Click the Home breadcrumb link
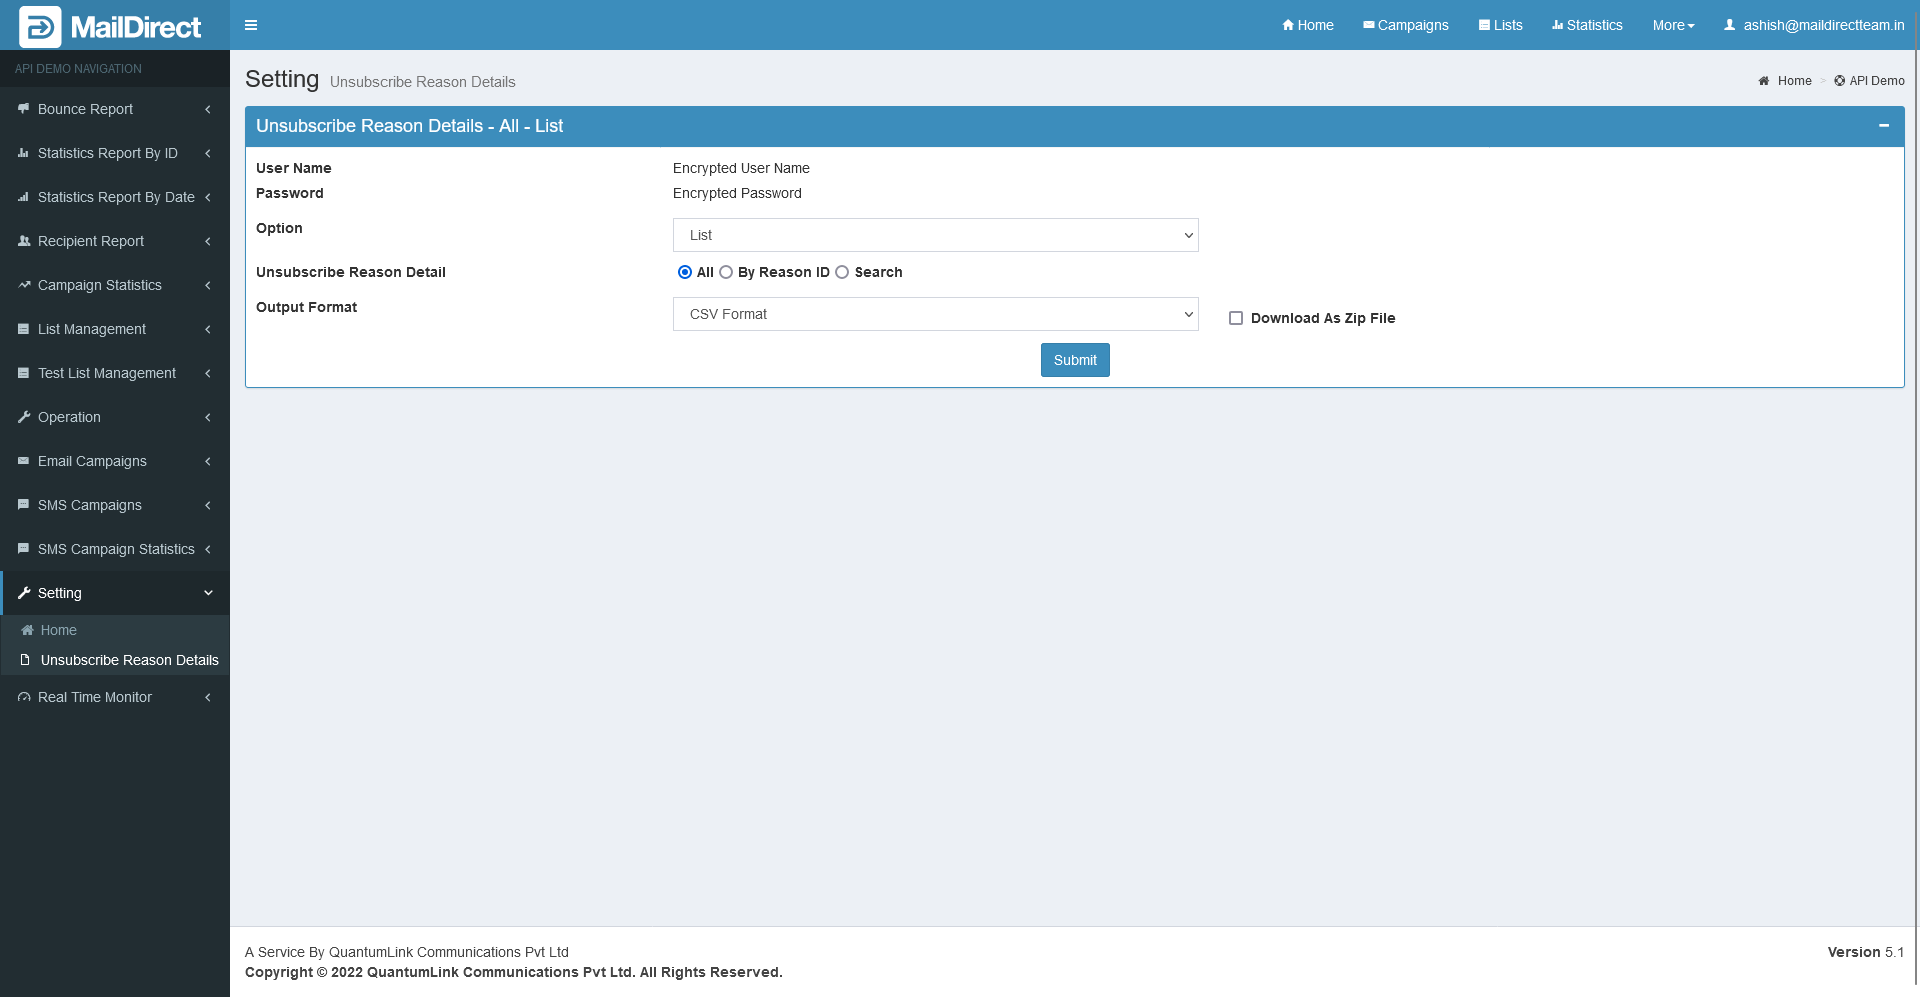The height and width of the screenshot is (997, 1920). point(1794,81)
